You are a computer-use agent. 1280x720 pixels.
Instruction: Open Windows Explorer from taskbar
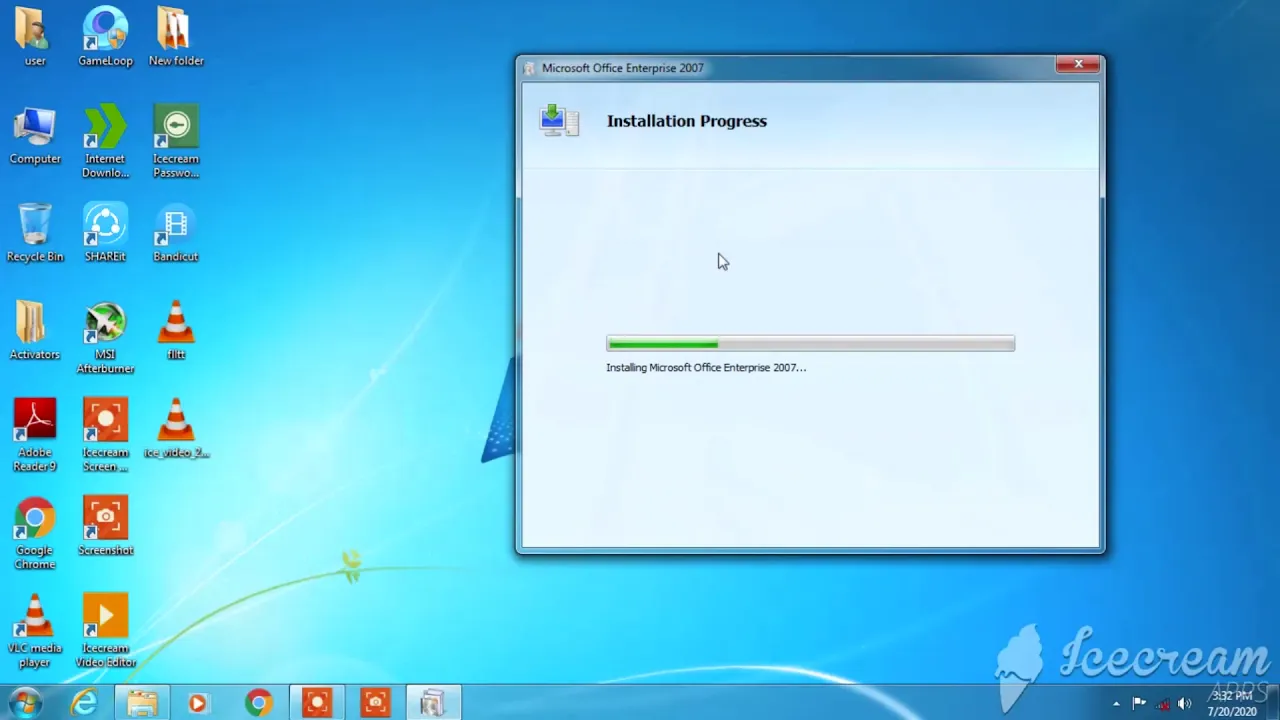(x=141, y=703)
